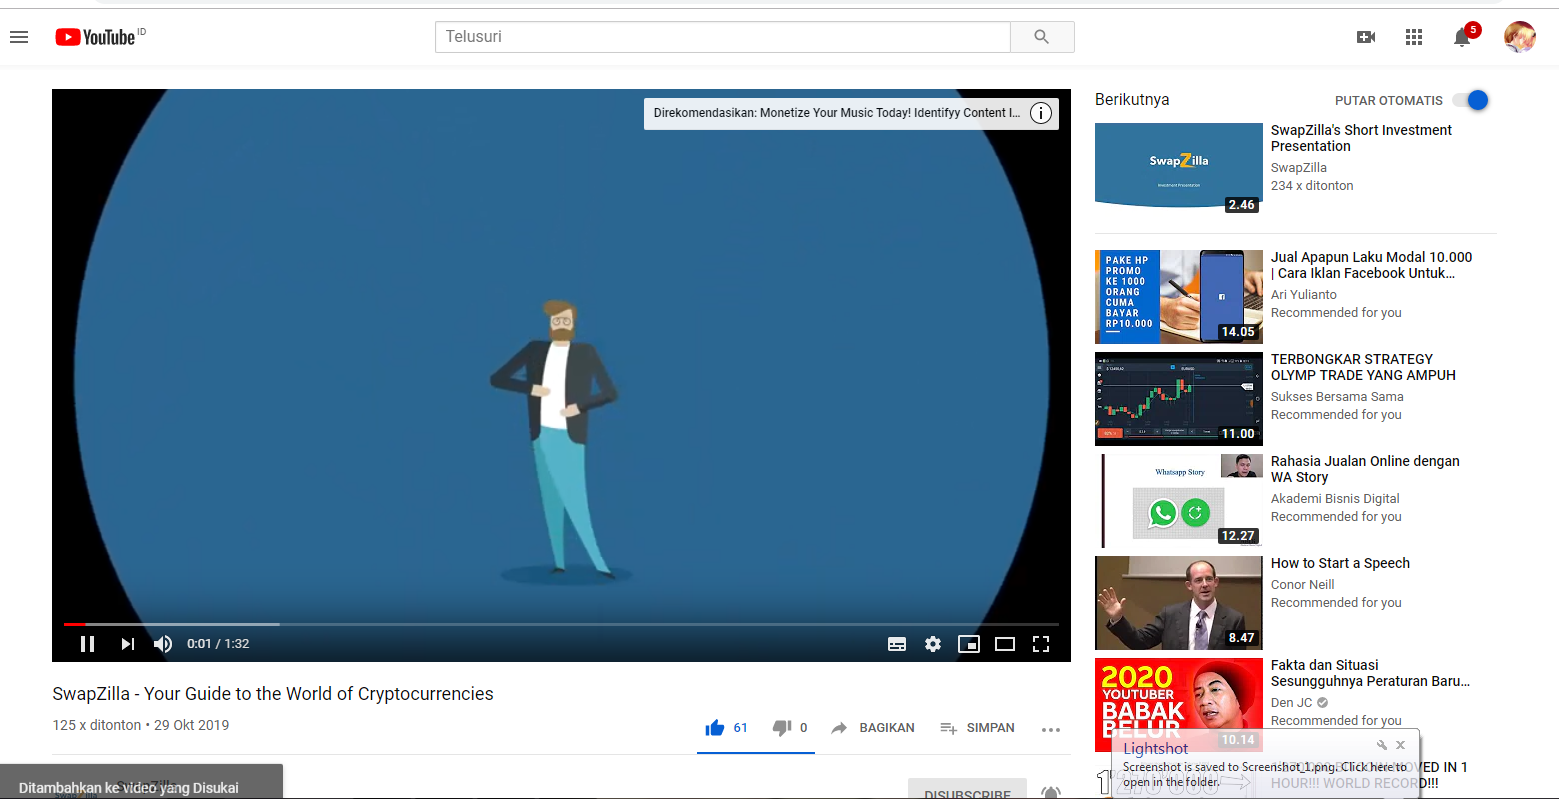1559x799 pixels.
Task: Open Olymp Trade strategy video thumbnail
Action: tap(1179, 399)
